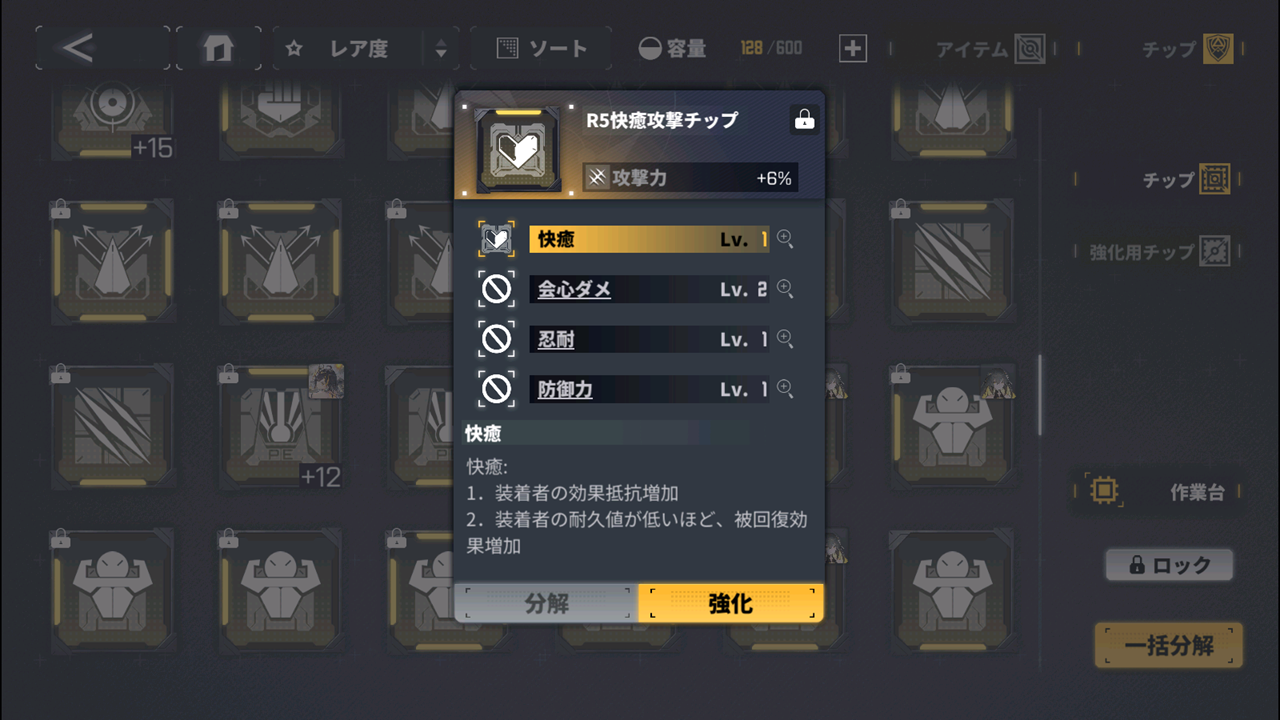
Task: Open the ソート sort options
Action: point(541,48)
